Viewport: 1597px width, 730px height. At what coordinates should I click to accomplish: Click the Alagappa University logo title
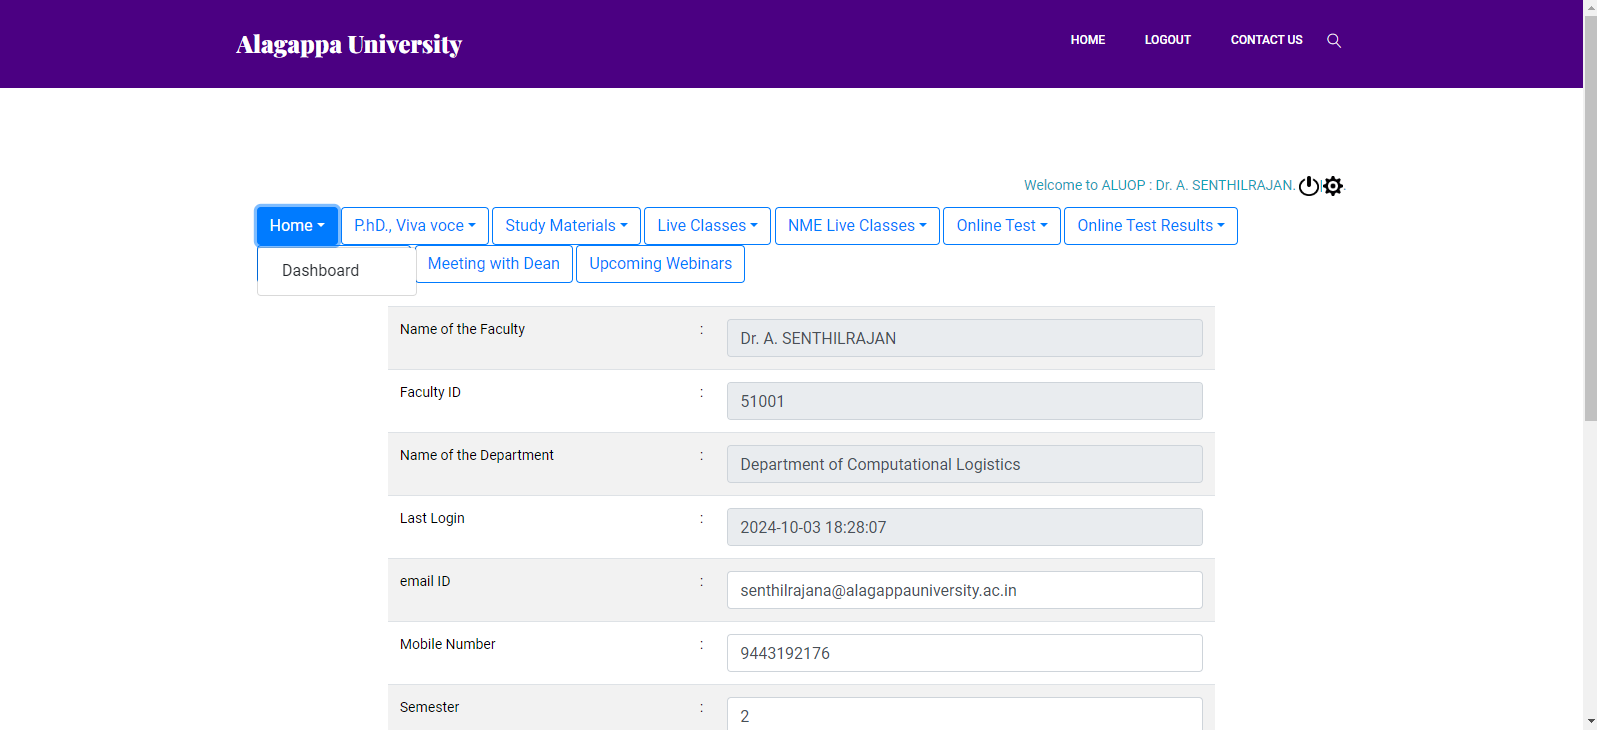click(x=349, y=45)
